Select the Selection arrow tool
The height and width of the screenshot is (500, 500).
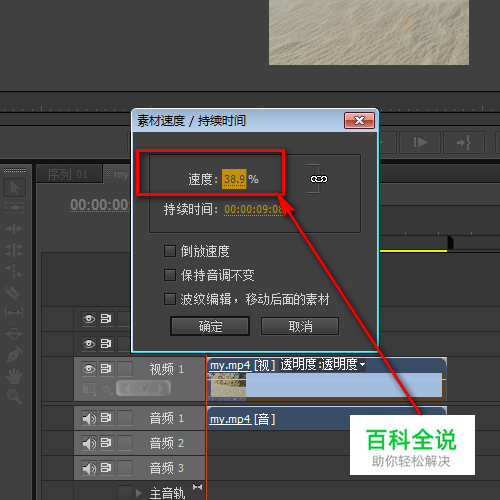point(14,188)
